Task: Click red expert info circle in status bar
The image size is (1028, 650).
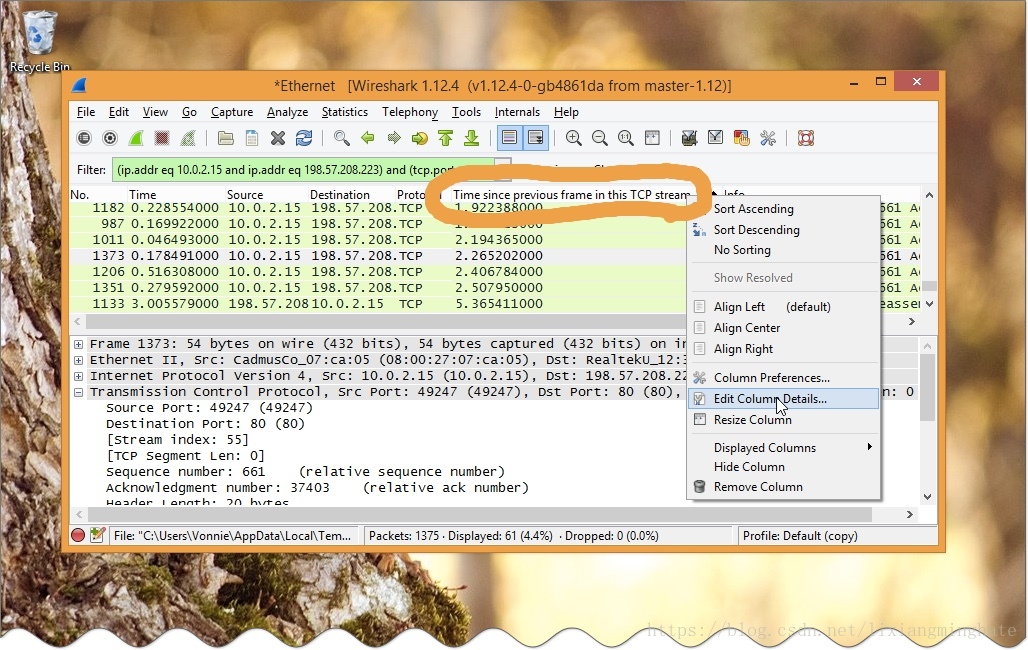Action: tap(78, 535)
